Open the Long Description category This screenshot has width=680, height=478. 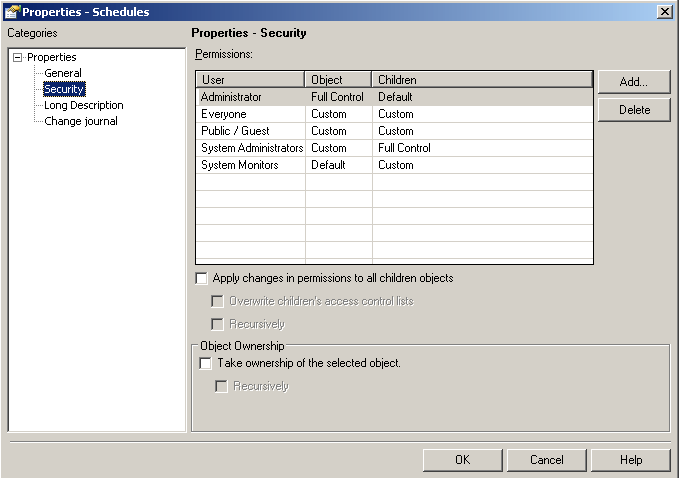84,105
